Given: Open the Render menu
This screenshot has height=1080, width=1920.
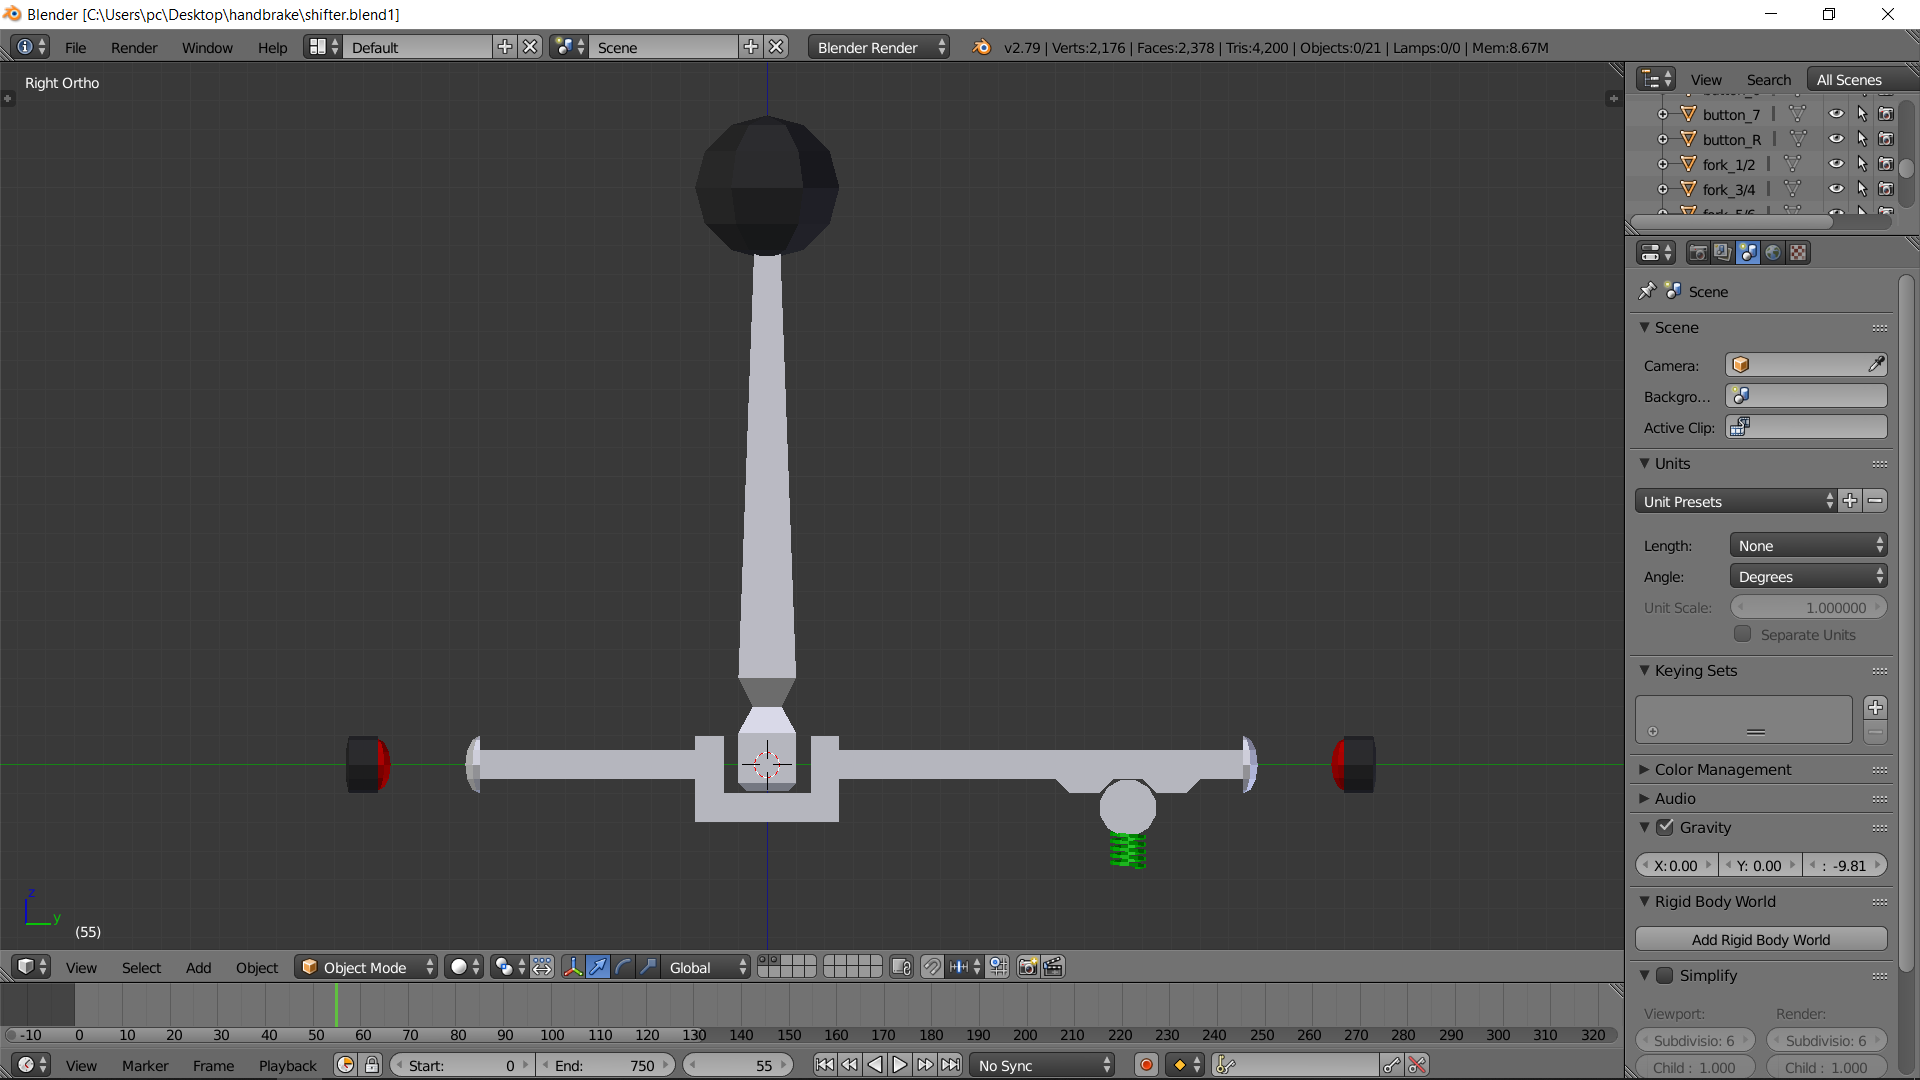Looking at the screenshot, I should 134,47.
